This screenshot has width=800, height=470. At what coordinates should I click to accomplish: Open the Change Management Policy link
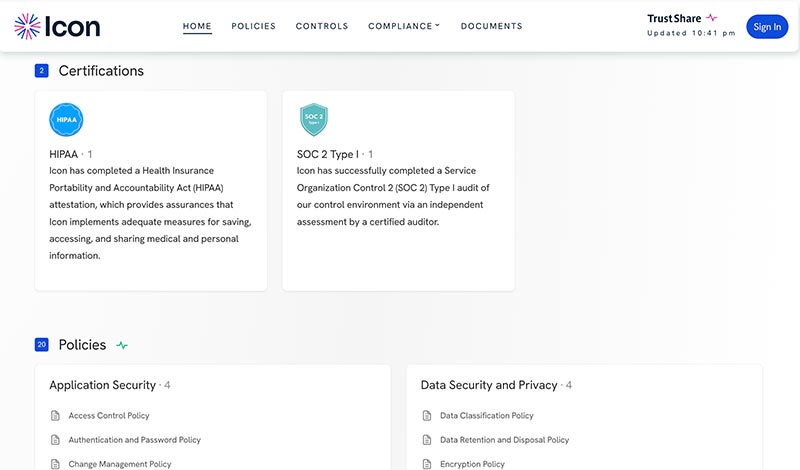click(120, 464)
